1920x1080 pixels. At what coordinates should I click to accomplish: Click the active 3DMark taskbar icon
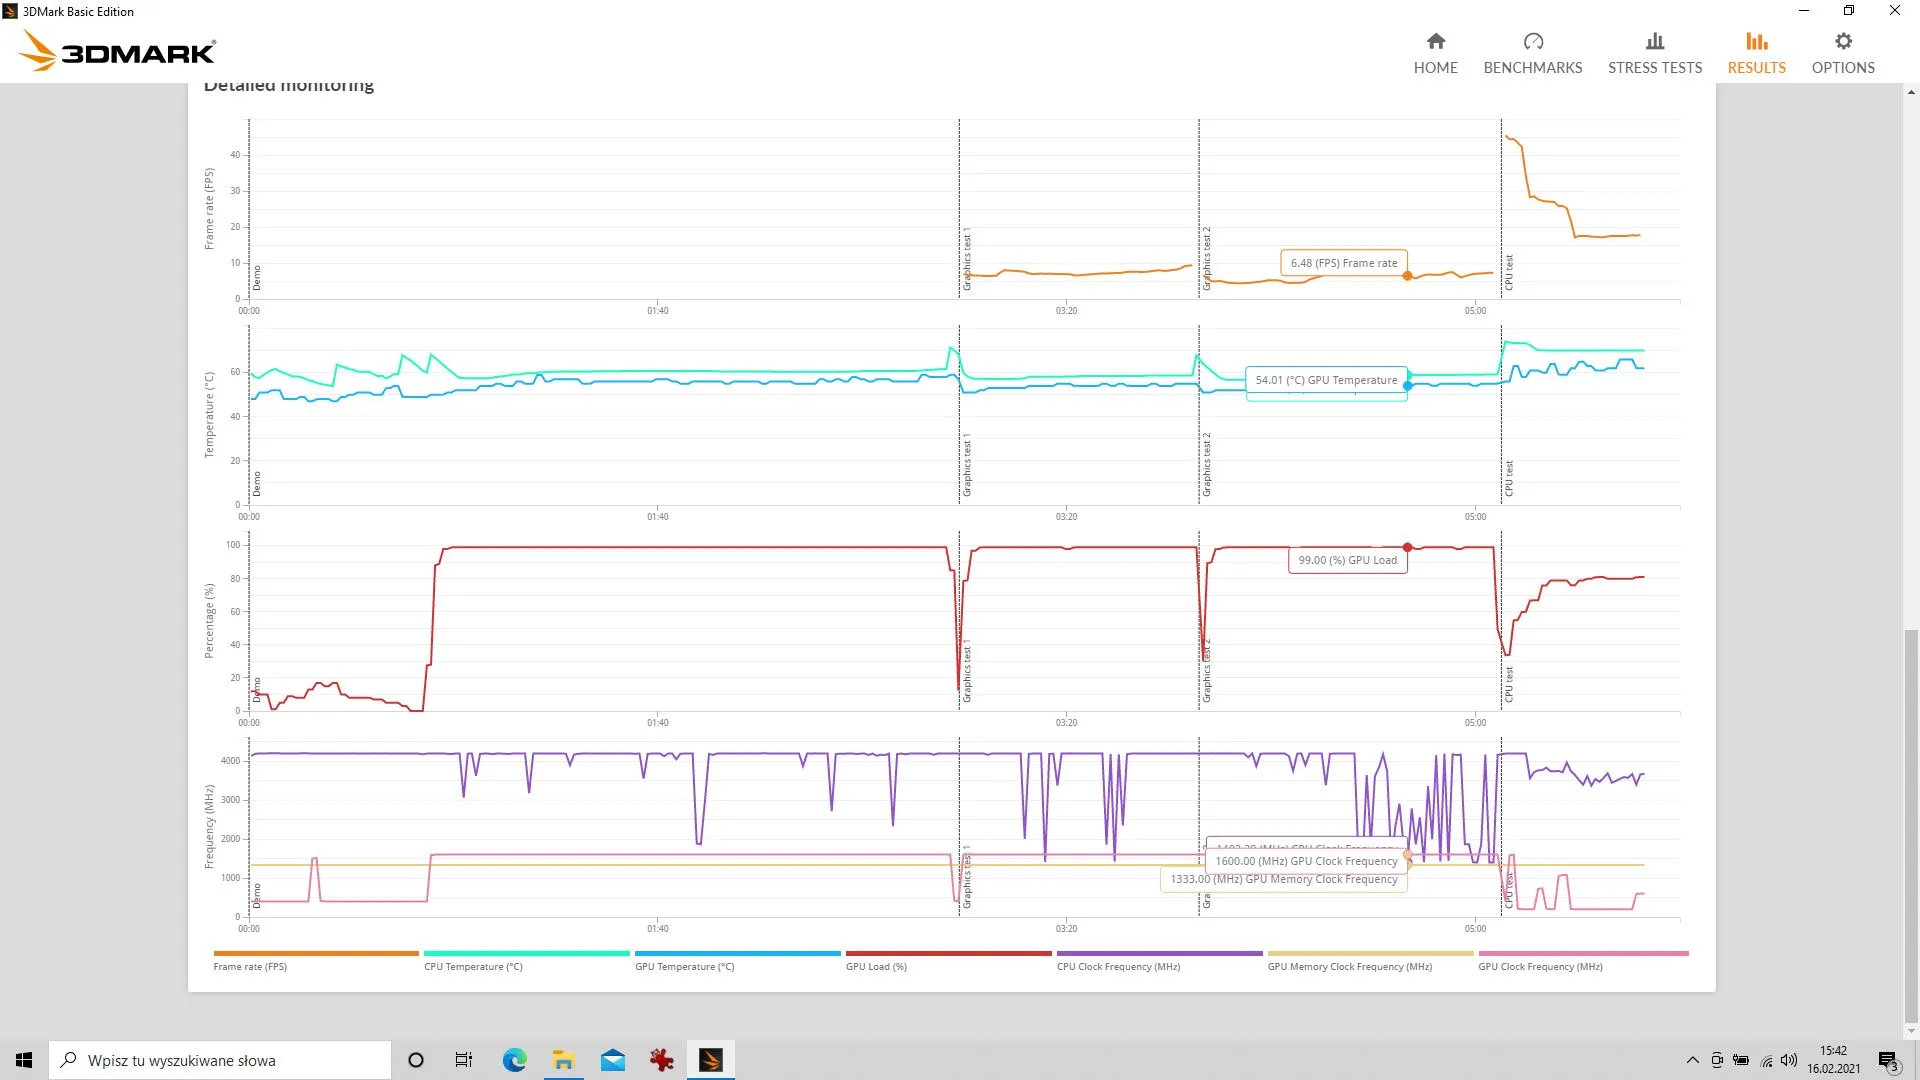pos(710,1059)
